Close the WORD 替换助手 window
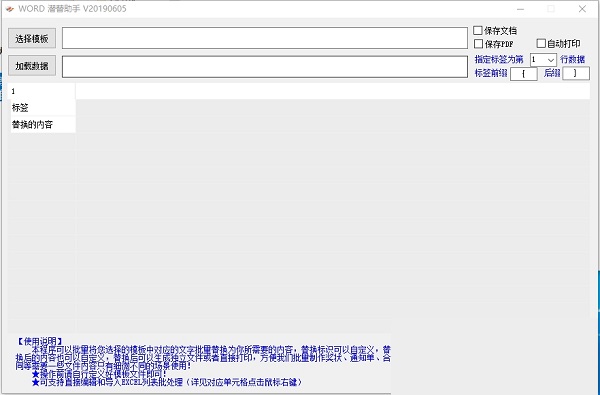600x395 pixels. coord(582,9)
